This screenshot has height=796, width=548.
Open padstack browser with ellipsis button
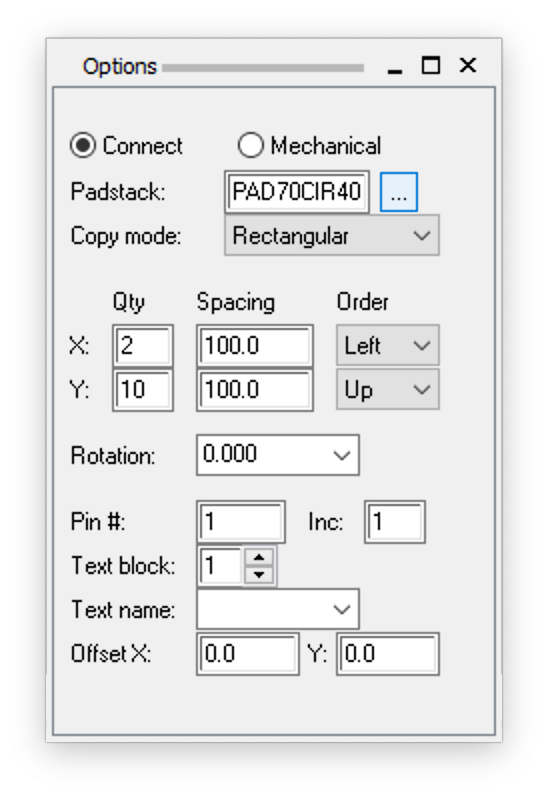tap(399, 192)
